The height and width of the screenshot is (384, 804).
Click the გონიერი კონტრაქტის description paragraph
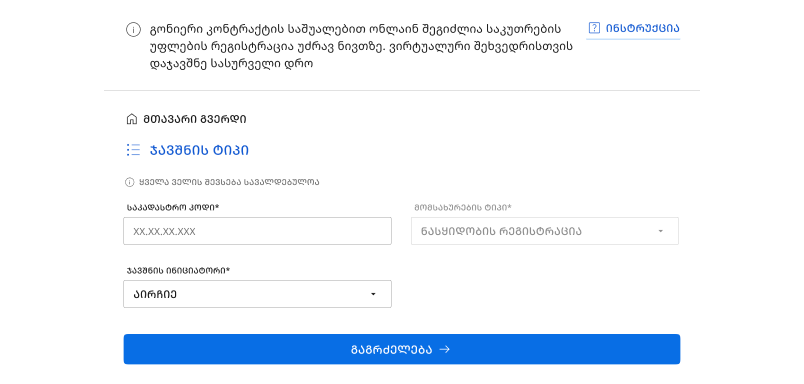click(x=361, y=47)
